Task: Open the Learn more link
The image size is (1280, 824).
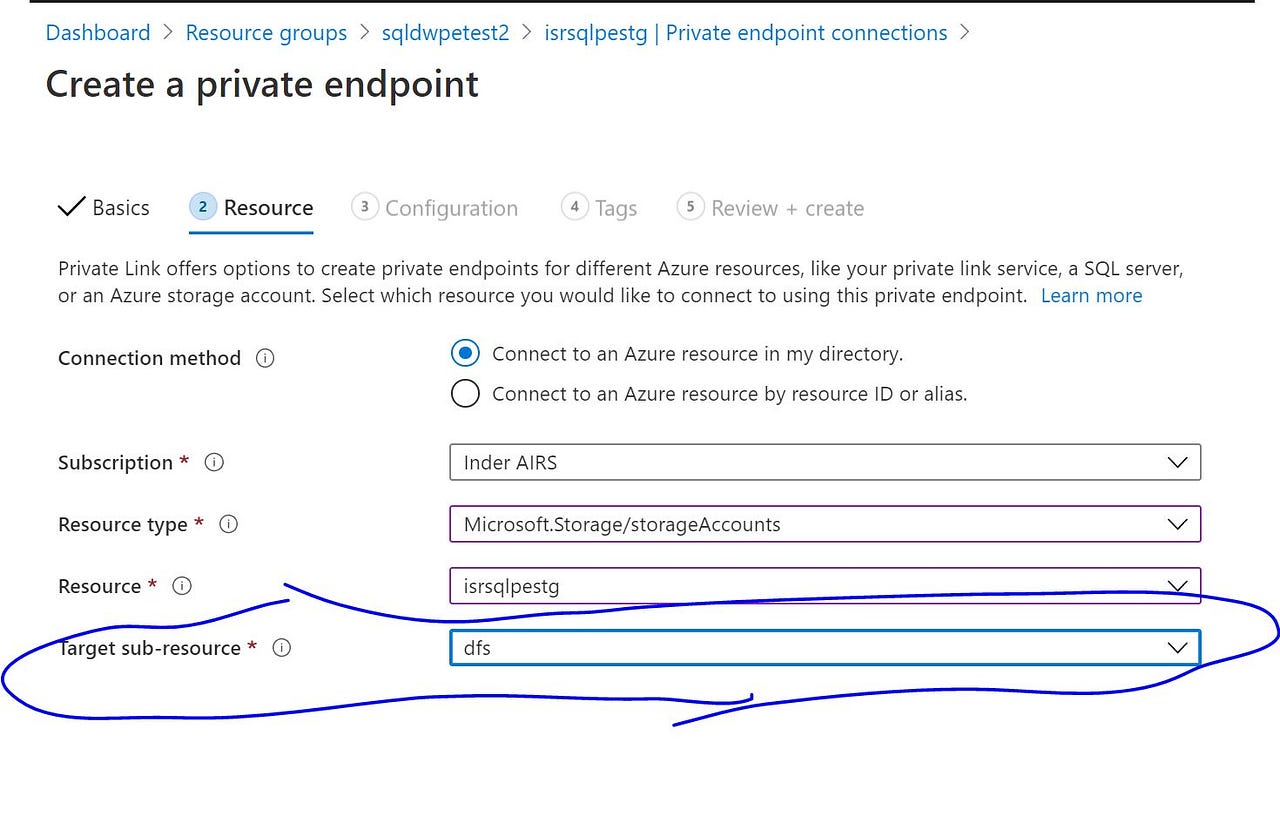Action: point(1091,296)
